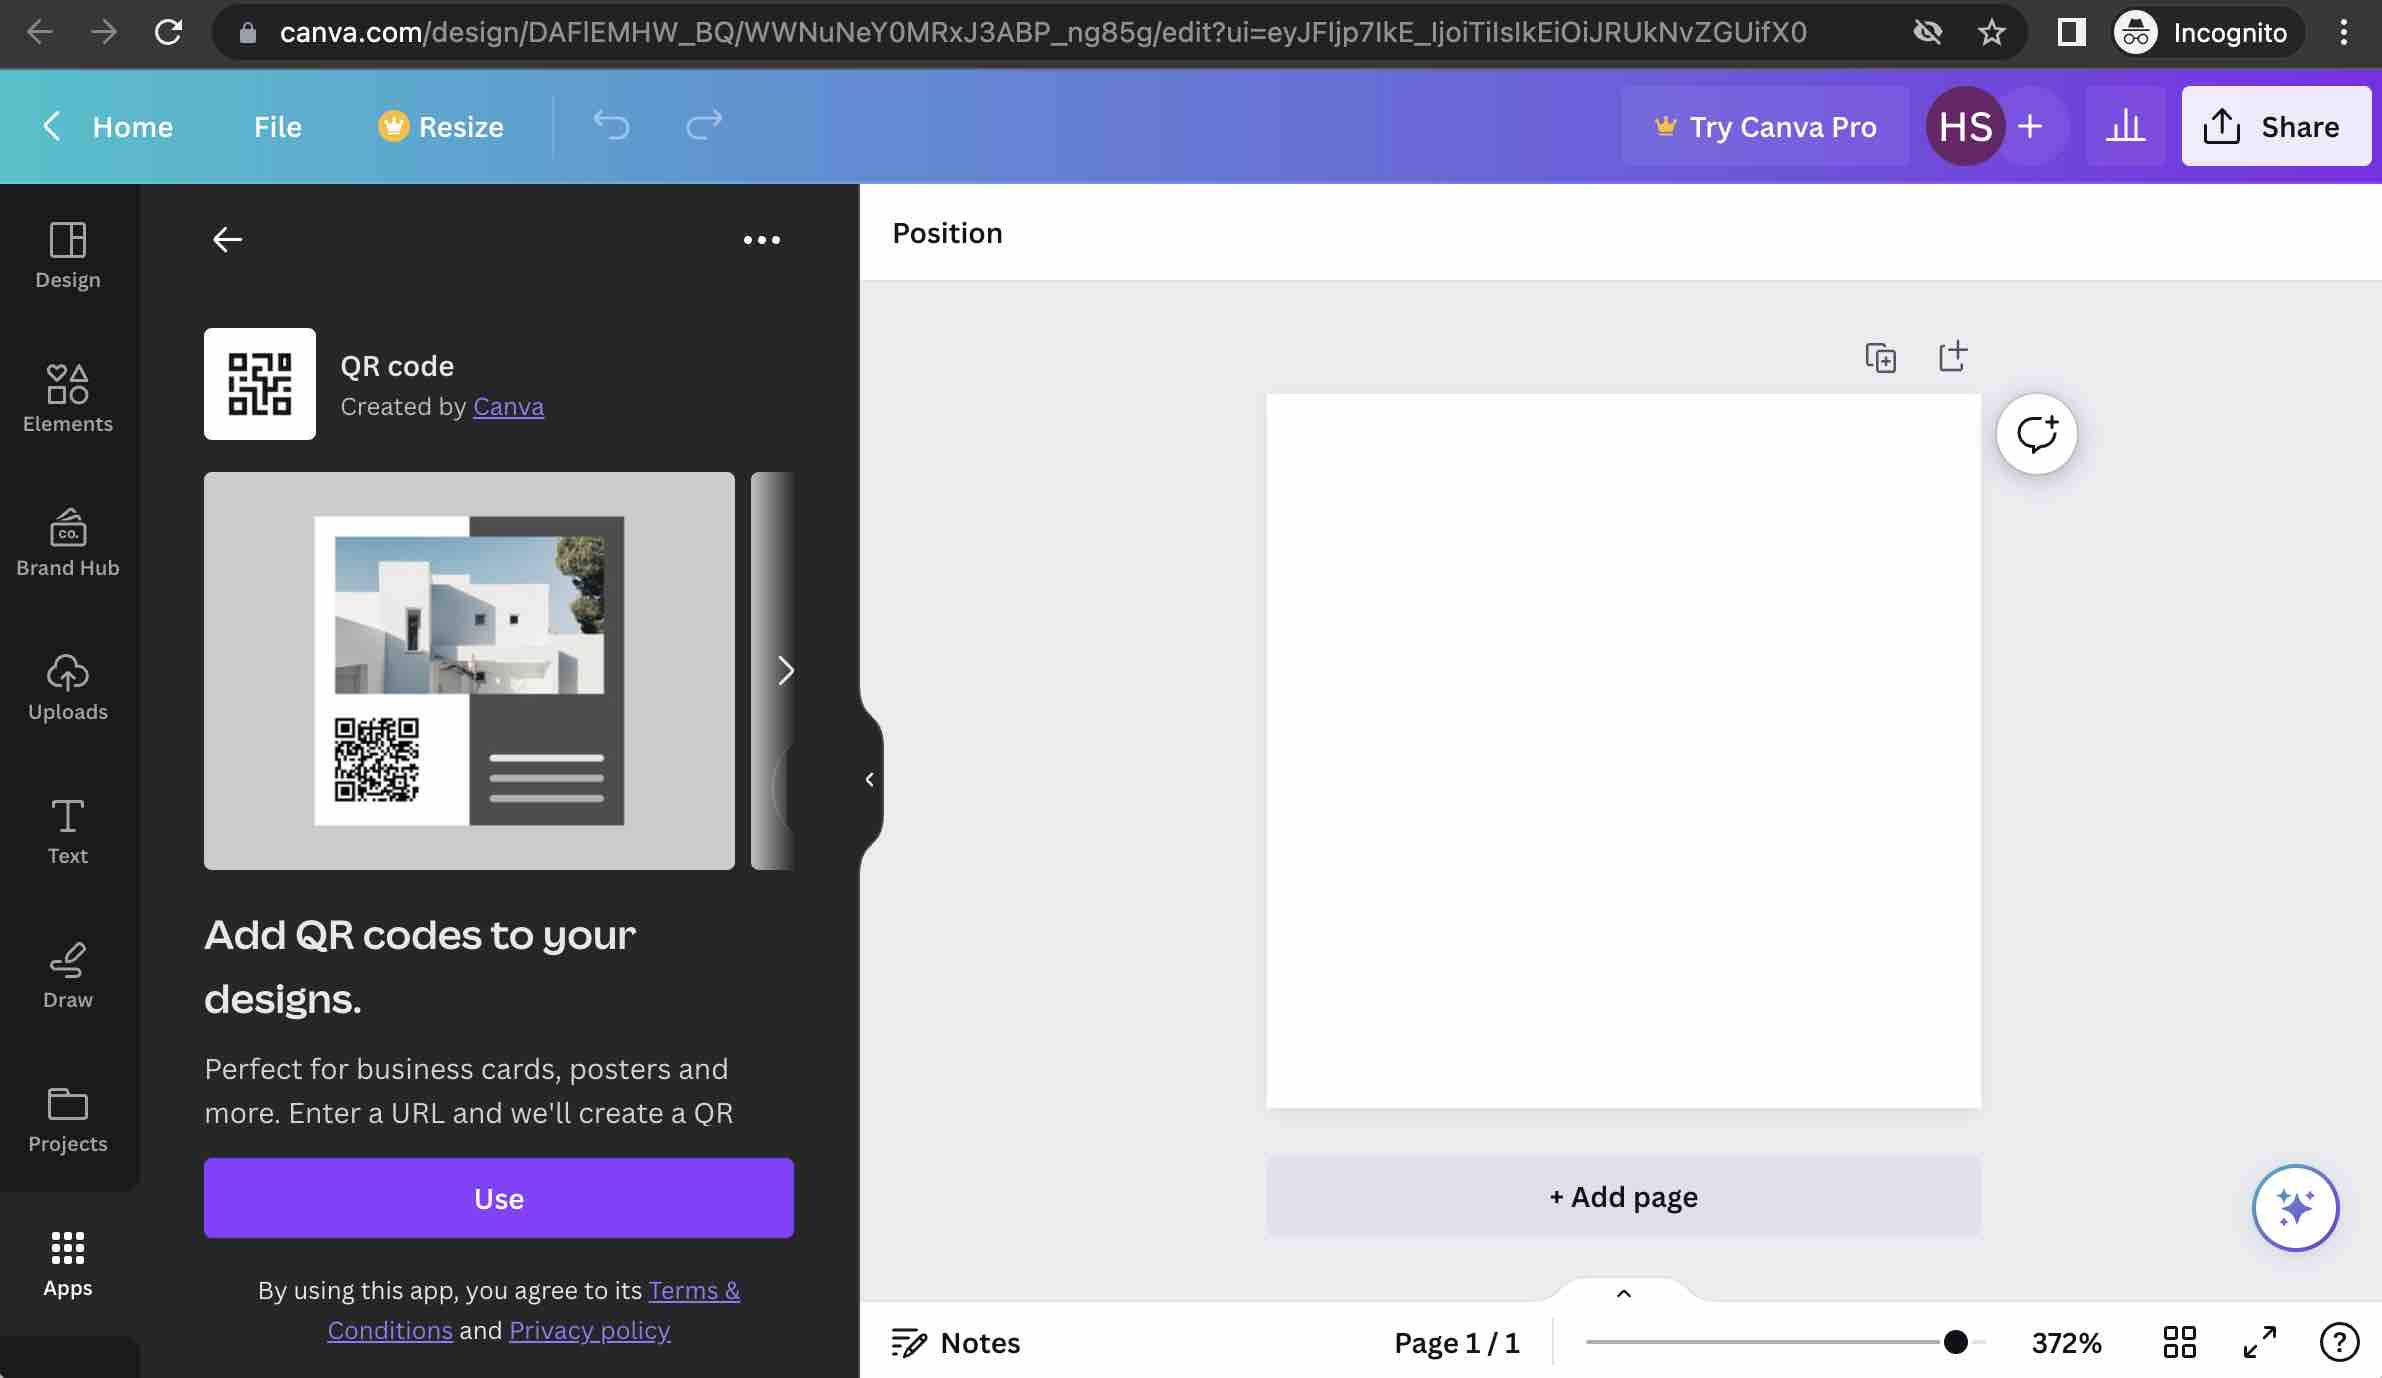Open Brand Hub in sidebar
Image resolution: width=2382 pixels, height=1378 pixels.
[x=68, y=543]
